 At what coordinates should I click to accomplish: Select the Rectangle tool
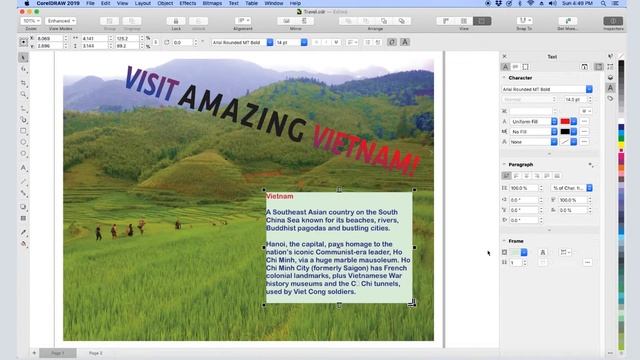tap(23, 131)
